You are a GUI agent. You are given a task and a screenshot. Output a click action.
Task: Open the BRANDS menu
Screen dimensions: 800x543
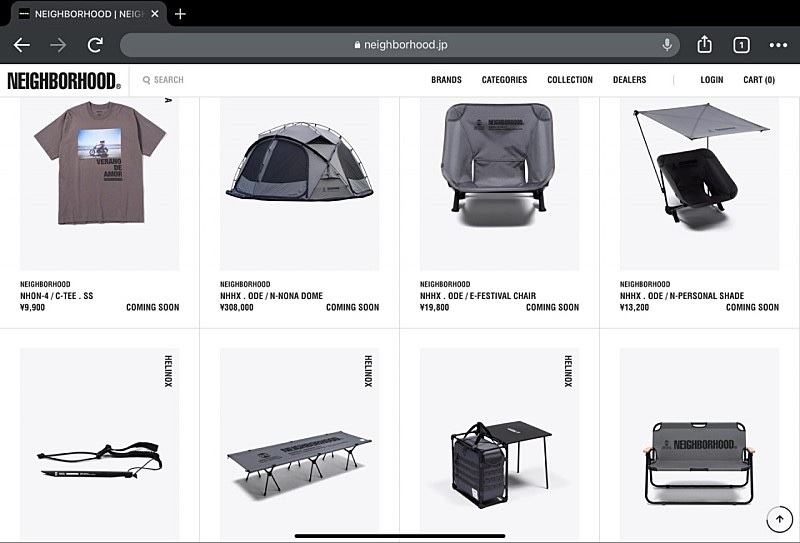coord(446,80)
